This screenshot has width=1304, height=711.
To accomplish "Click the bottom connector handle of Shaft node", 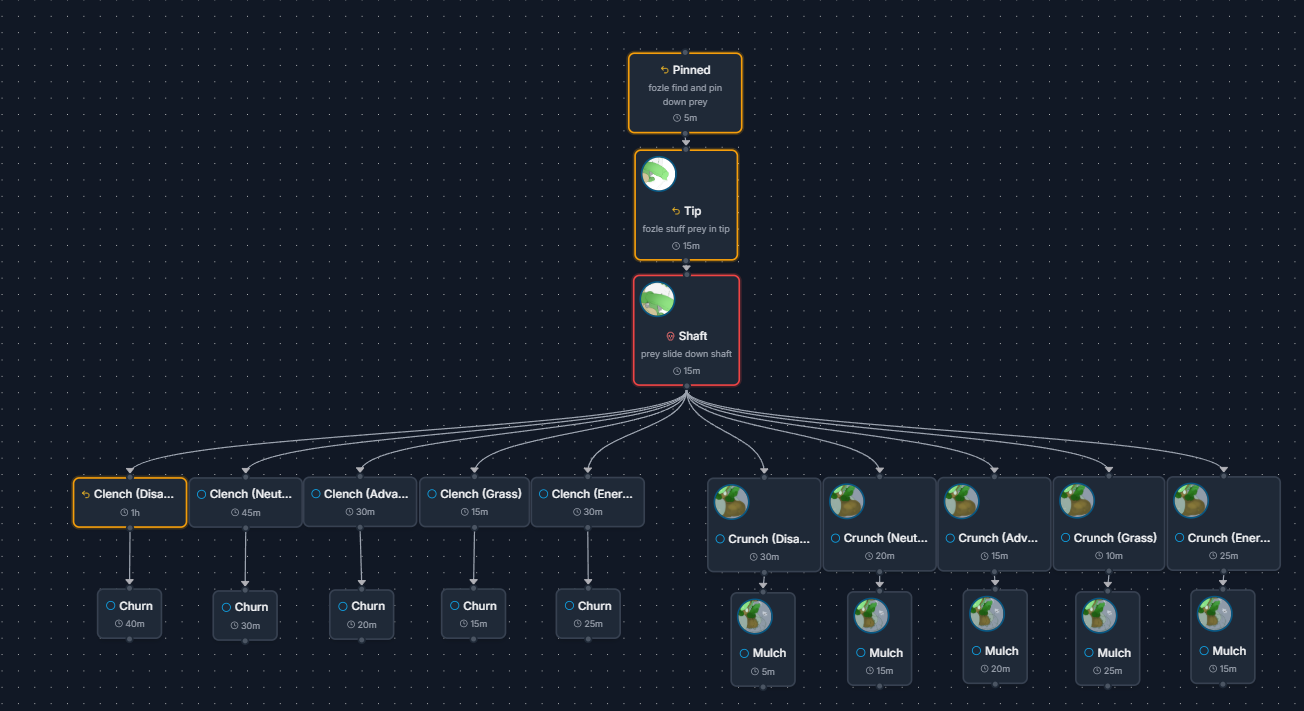I will click(687, 385).
